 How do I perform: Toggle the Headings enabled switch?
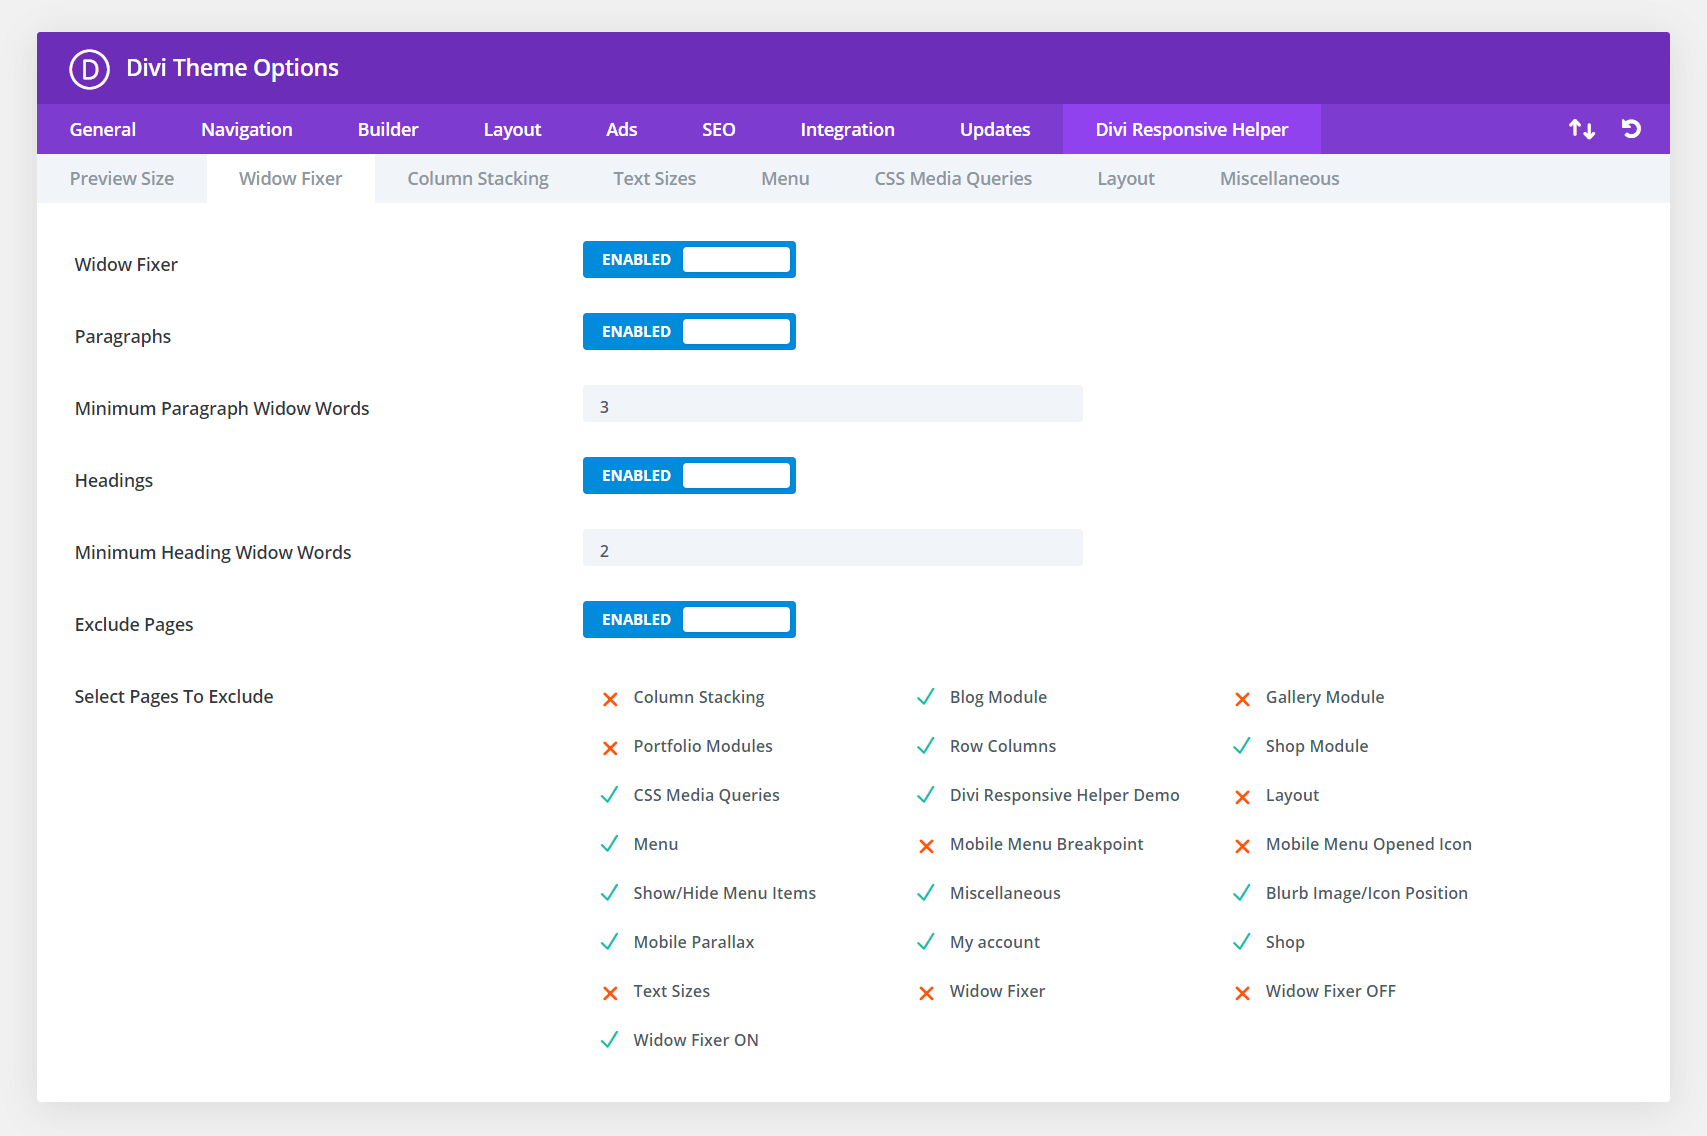[x=689, y=476]
